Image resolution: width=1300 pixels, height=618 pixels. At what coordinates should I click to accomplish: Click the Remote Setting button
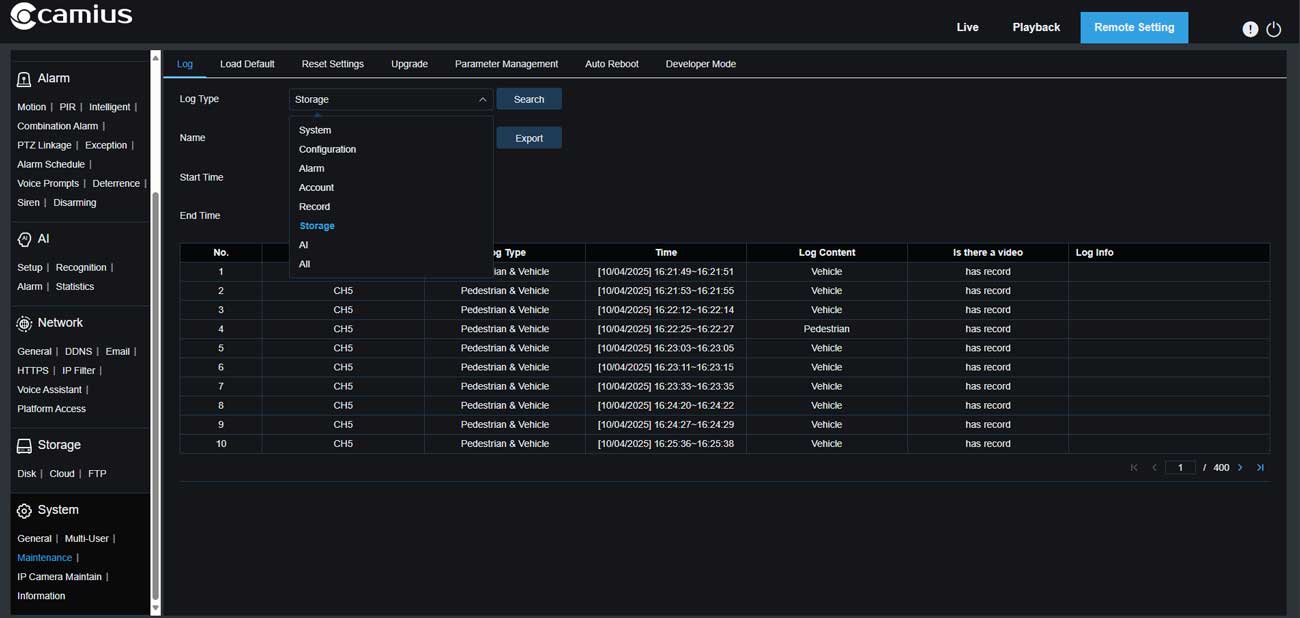[1134, 27]
